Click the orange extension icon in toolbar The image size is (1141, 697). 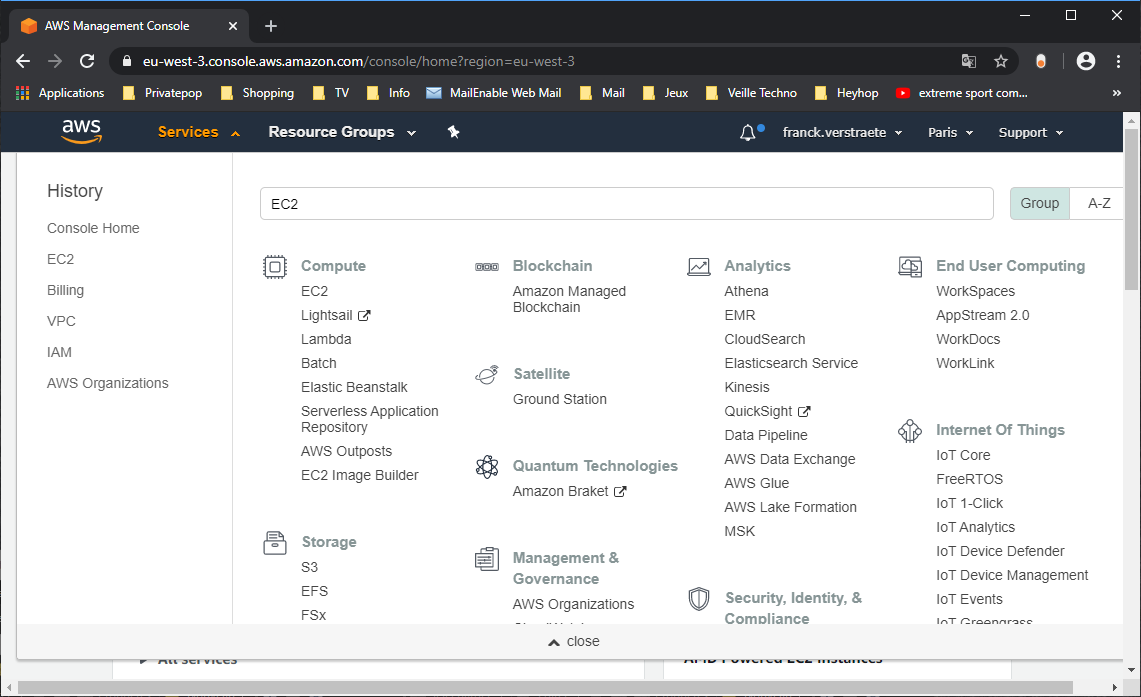(x=1041, y=61)
